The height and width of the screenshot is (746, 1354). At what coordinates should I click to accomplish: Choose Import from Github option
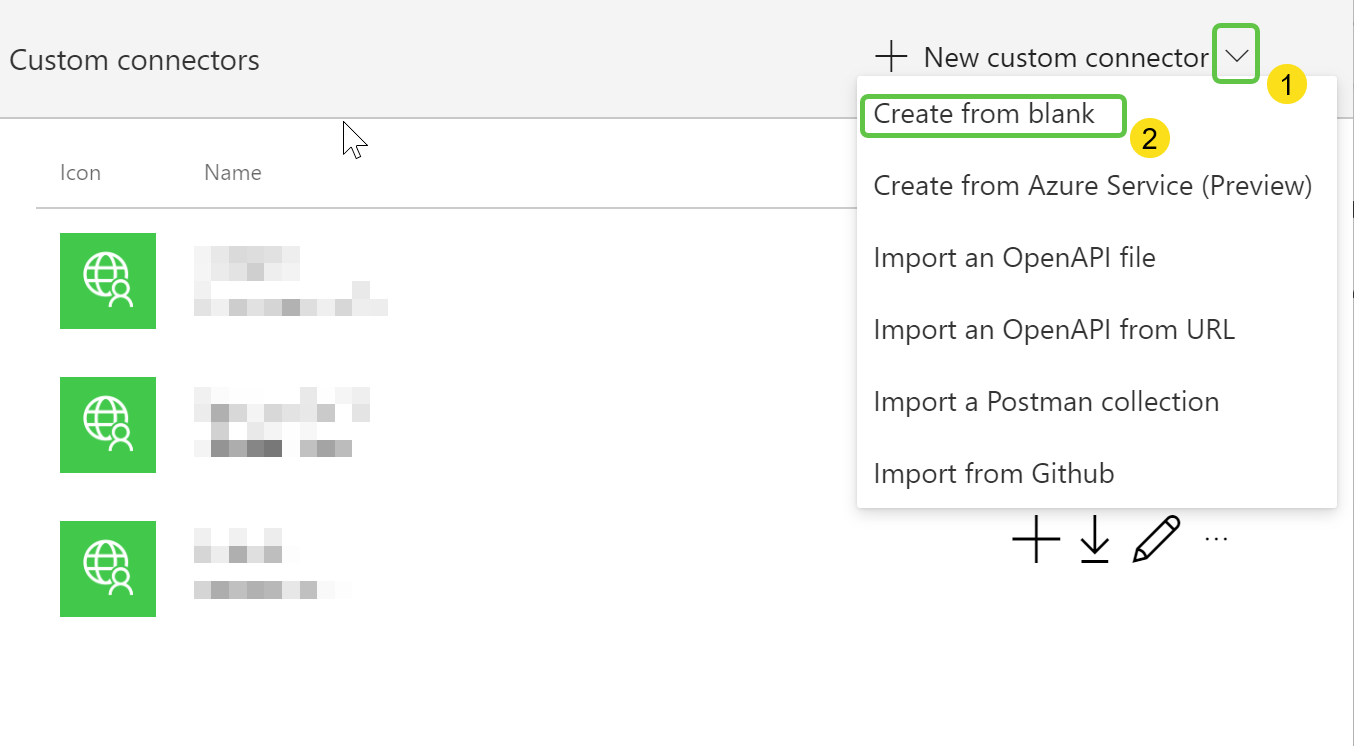[993, 474]
